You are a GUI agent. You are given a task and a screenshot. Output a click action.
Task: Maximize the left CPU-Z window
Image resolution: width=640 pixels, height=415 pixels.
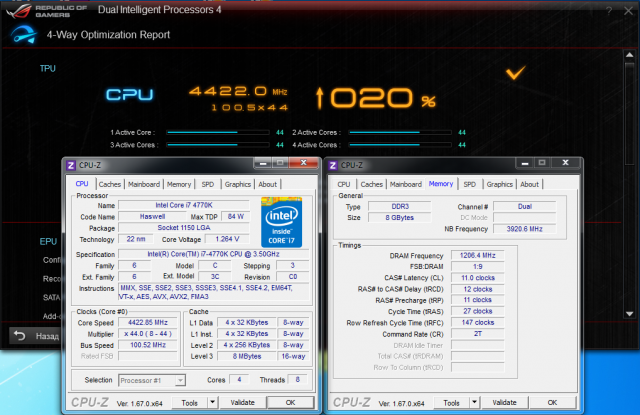click(x=280, y=163)
